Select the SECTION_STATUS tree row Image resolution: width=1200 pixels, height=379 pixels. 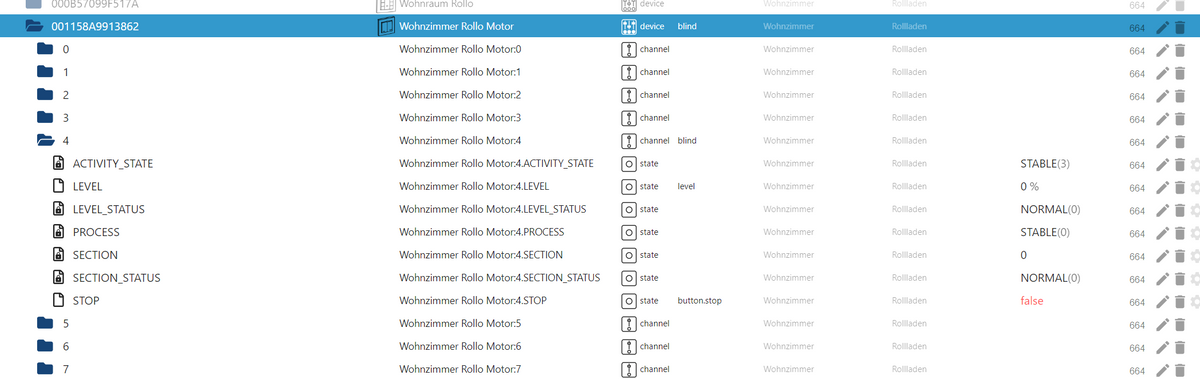pos(600,278)
